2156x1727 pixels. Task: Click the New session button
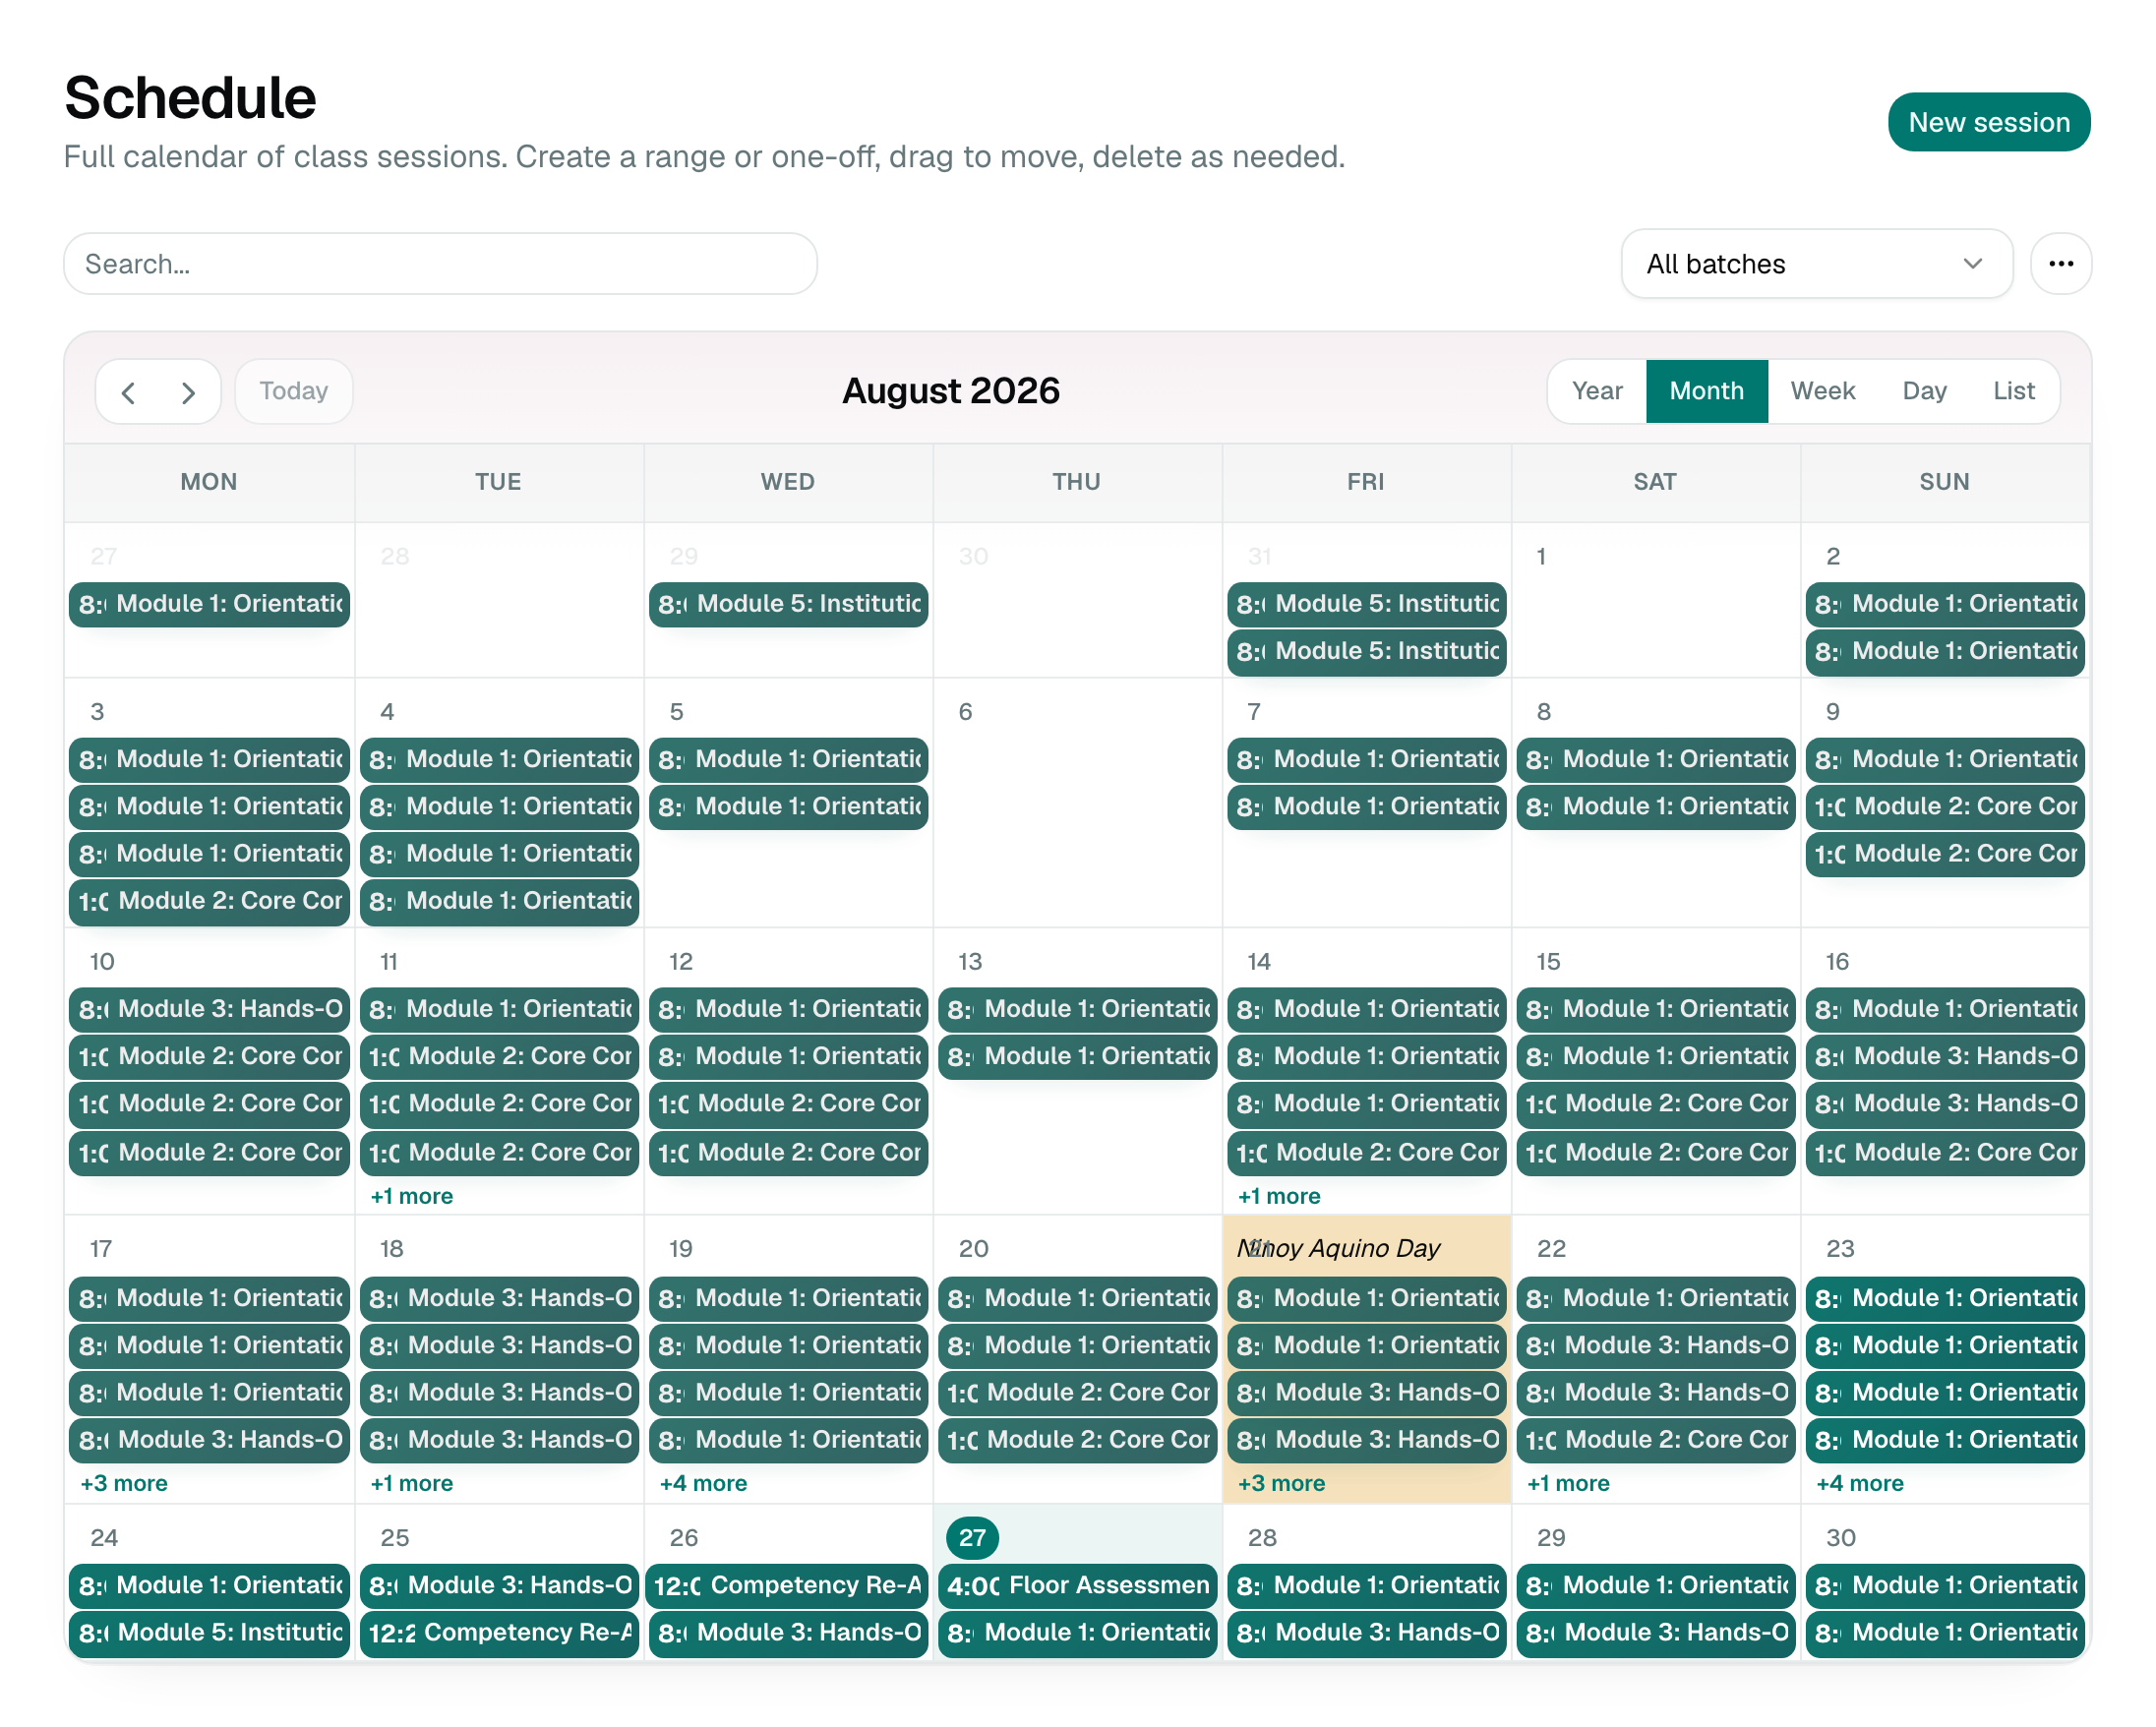(1988, 122)
